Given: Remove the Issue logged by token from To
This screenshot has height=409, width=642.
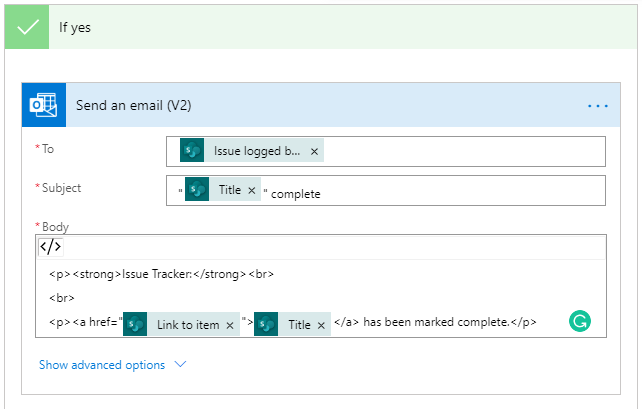Looking at the screenshot, I should tap(314, 151).
